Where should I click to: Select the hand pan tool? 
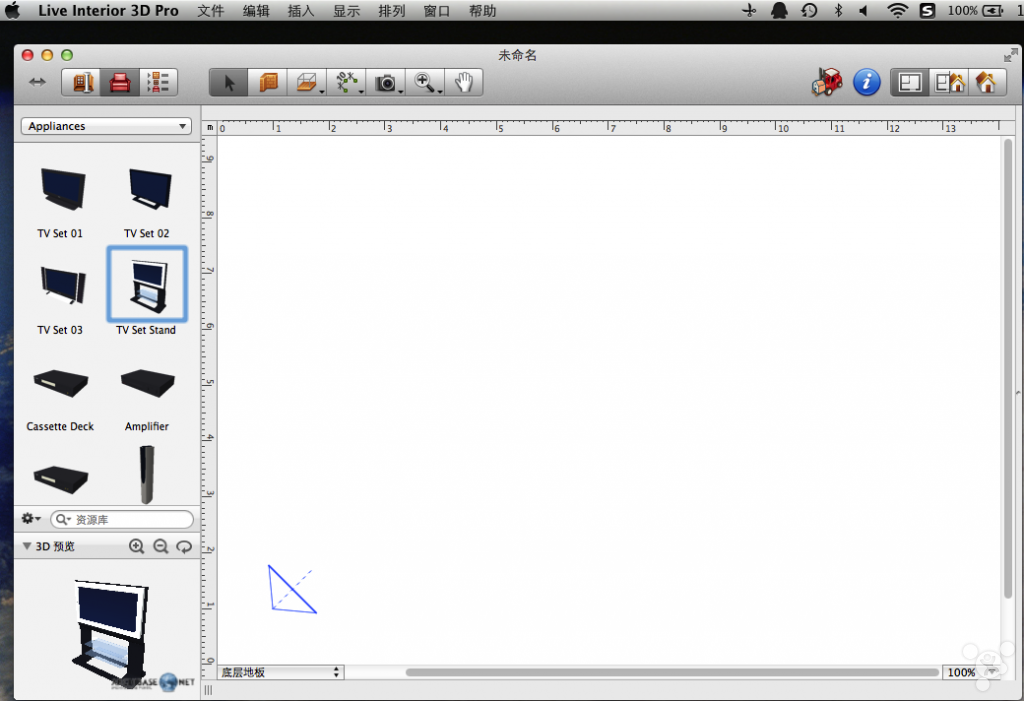click(x=463, y=83)
